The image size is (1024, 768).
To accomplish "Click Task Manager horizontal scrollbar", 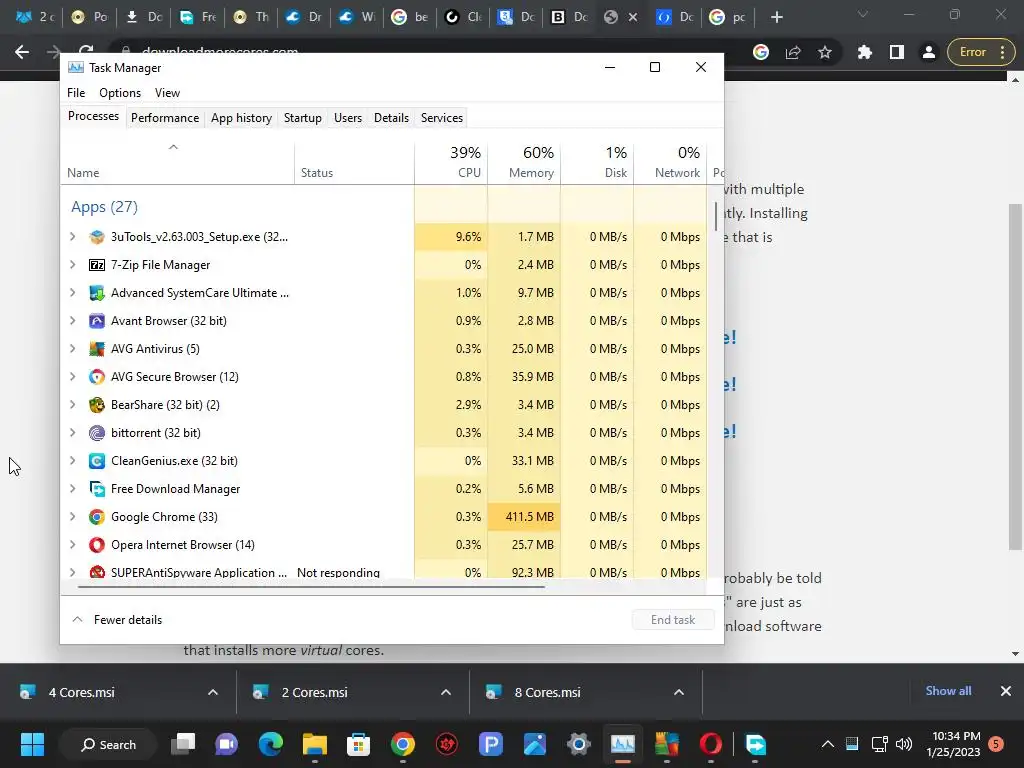I will [311, 587].
